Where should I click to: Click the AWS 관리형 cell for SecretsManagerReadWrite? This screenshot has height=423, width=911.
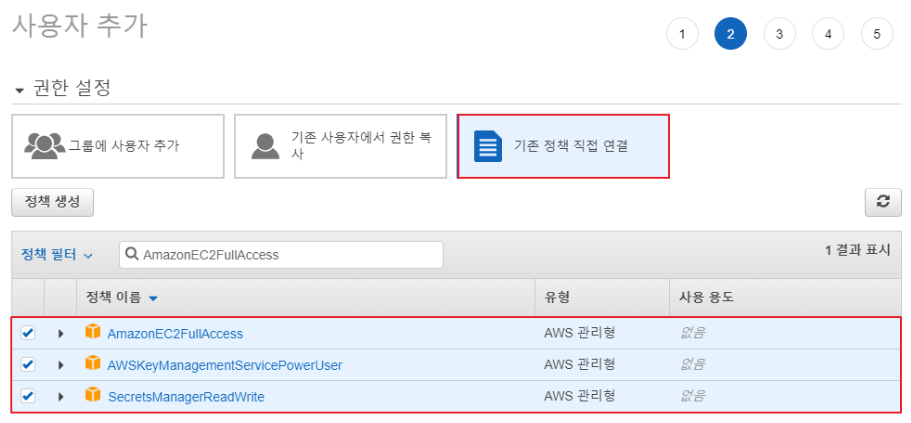click(579, 396)
